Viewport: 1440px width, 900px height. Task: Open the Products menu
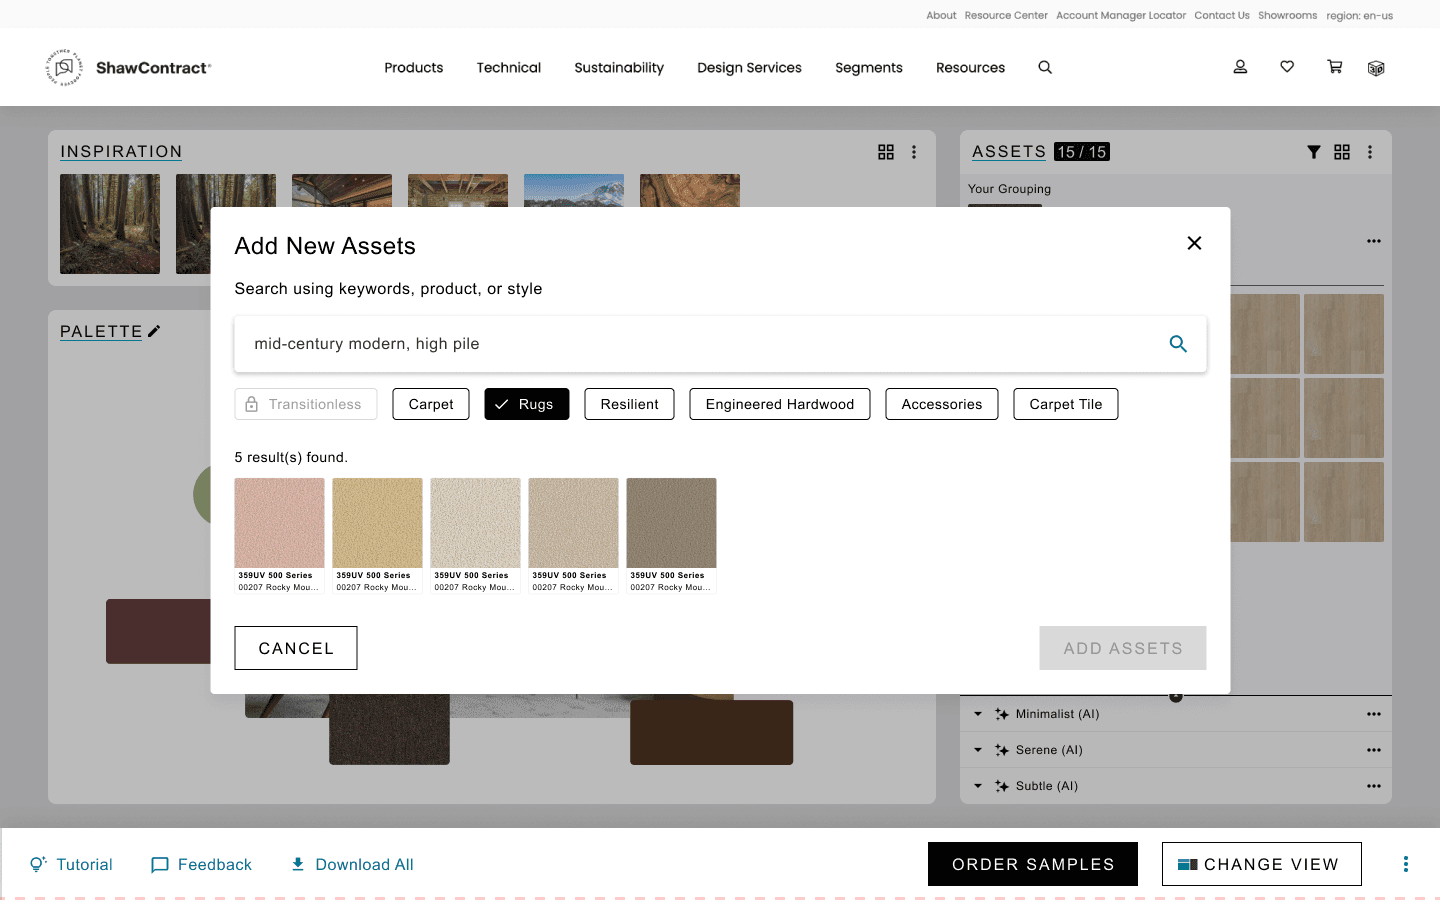tap(414, 68)
